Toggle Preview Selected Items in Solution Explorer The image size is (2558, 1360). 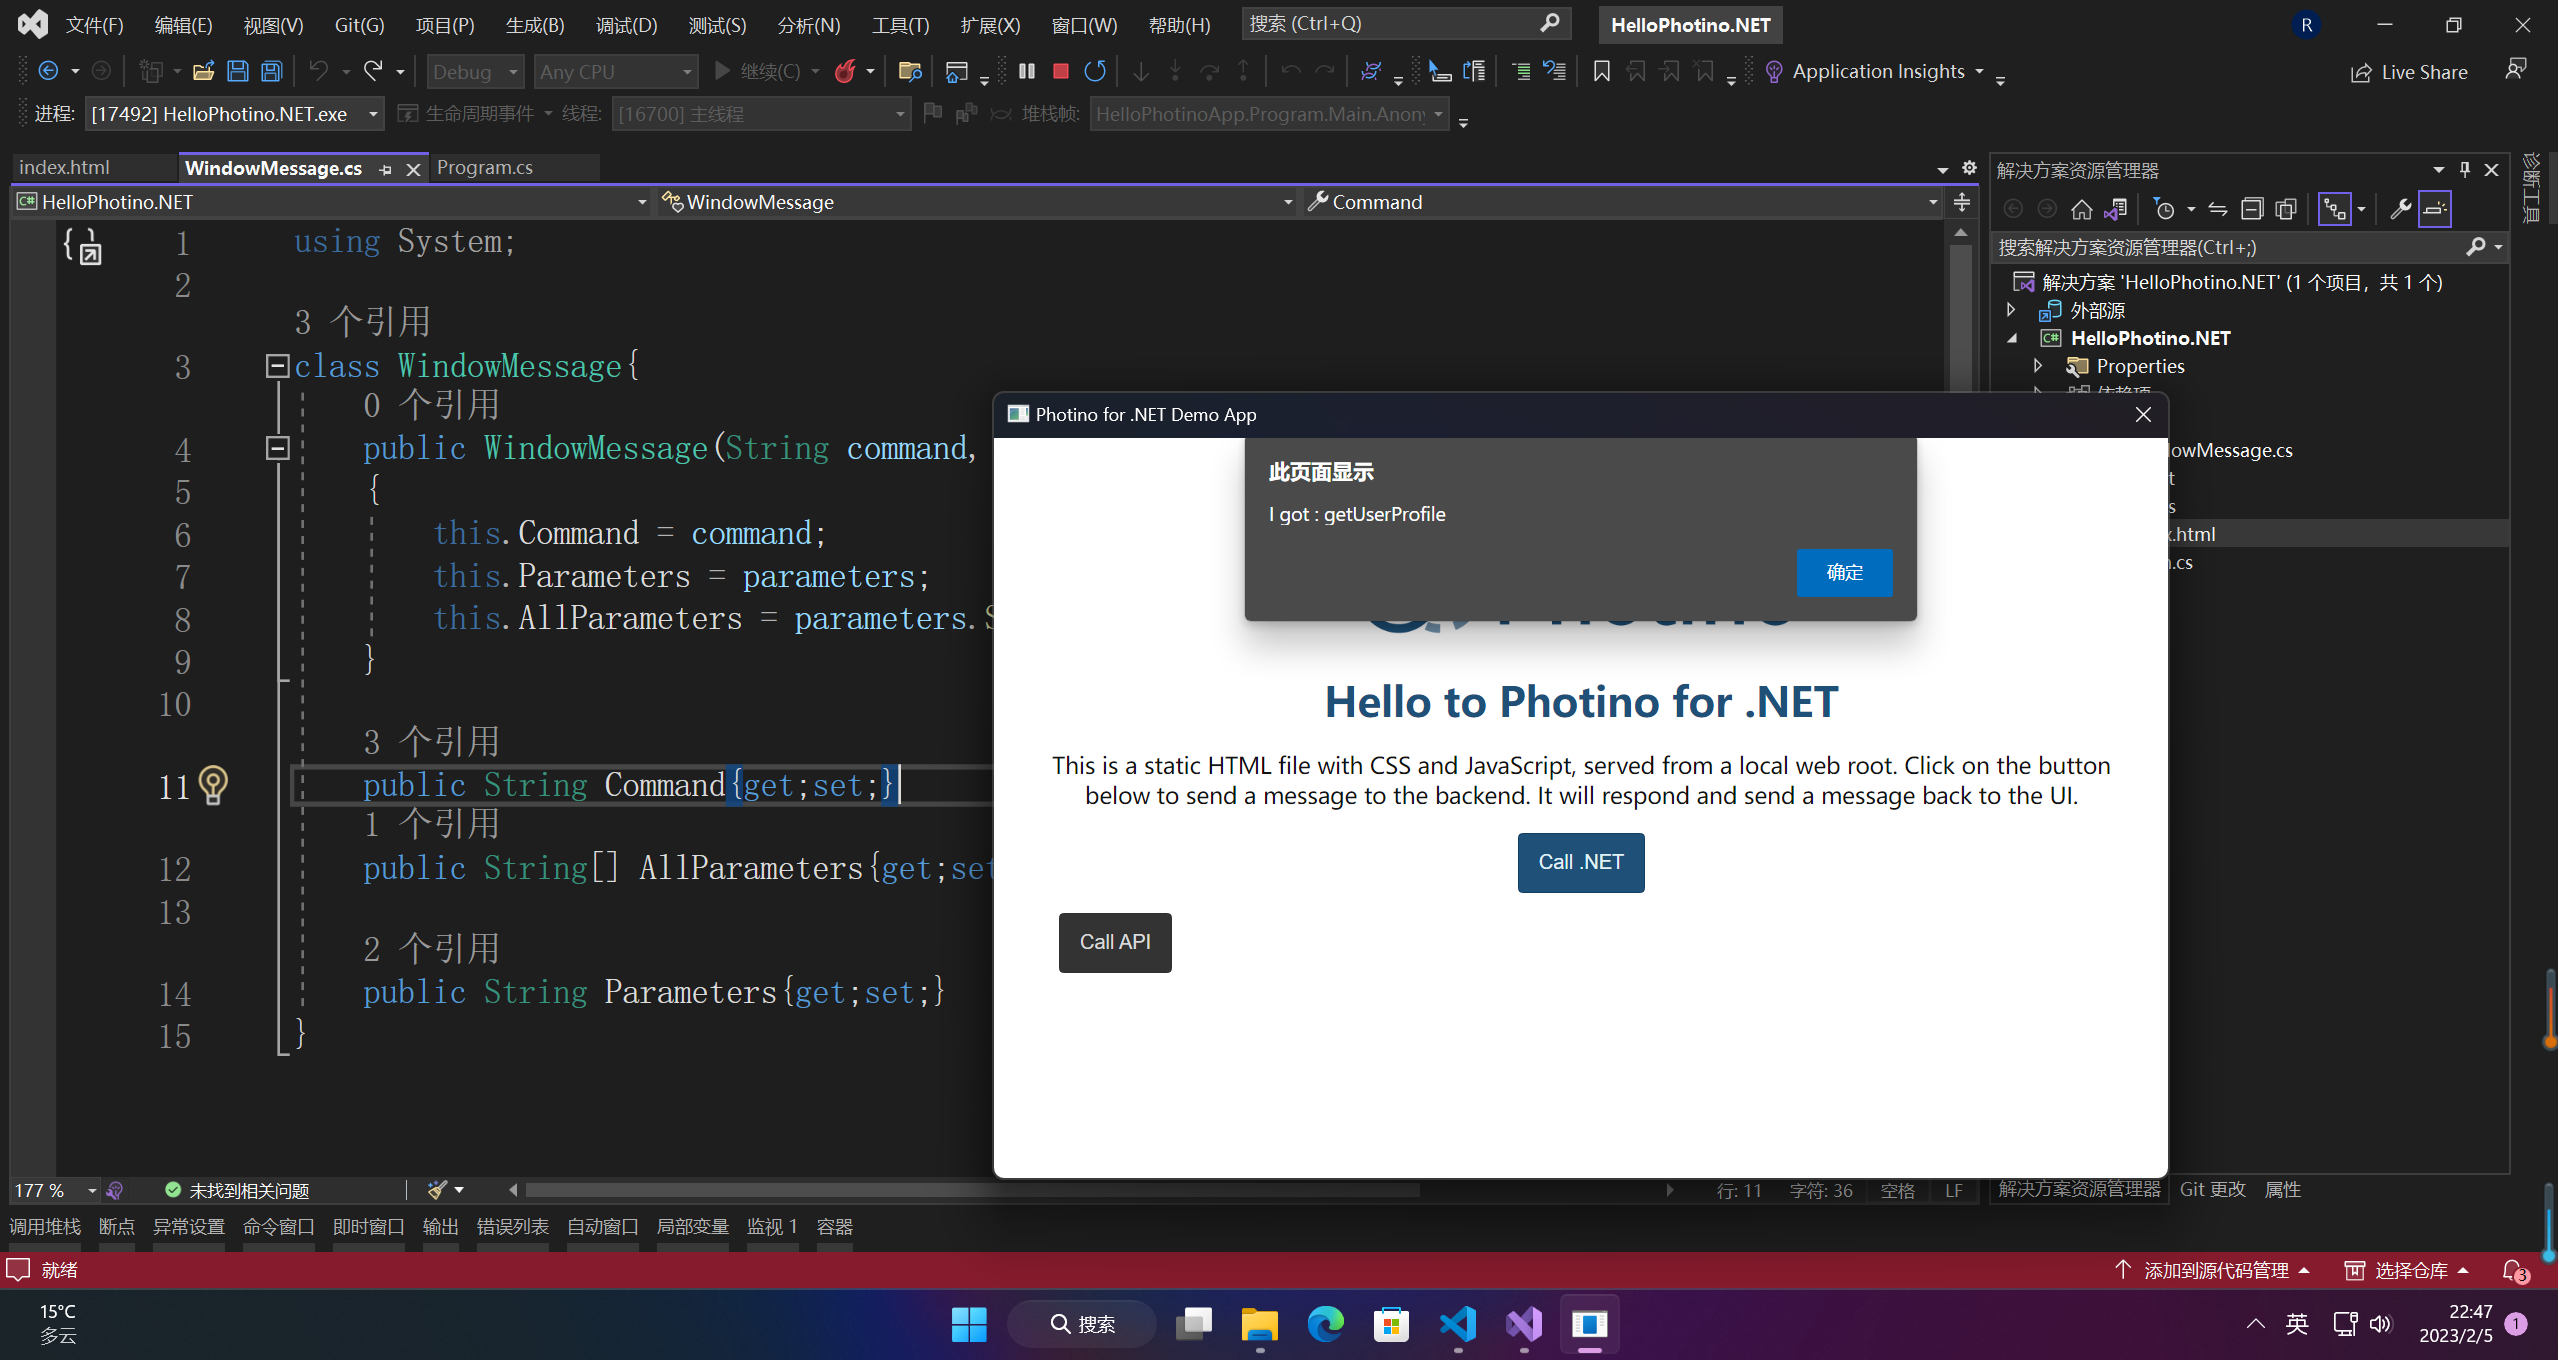pyautogui.click(x=2435, y=208)
